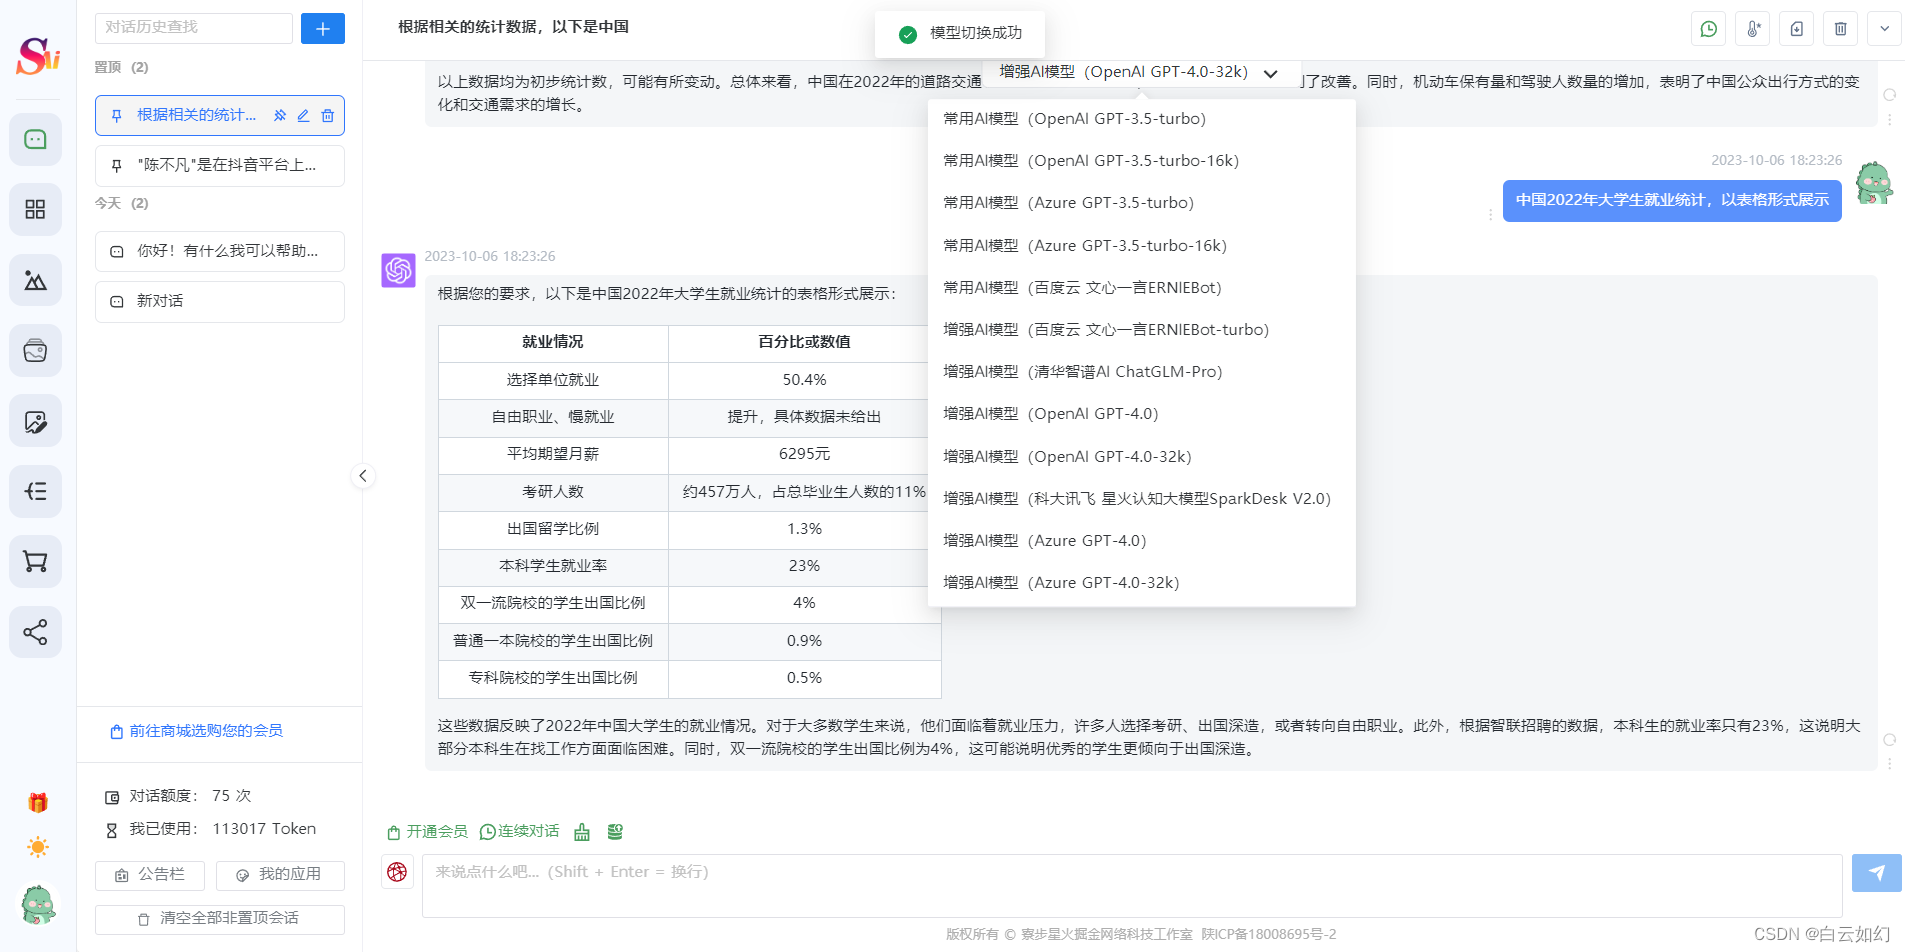1905x952 pixels.
Task: Click the red globe network icon beside input
Action: pyautogui.click(x=397, y=872)
